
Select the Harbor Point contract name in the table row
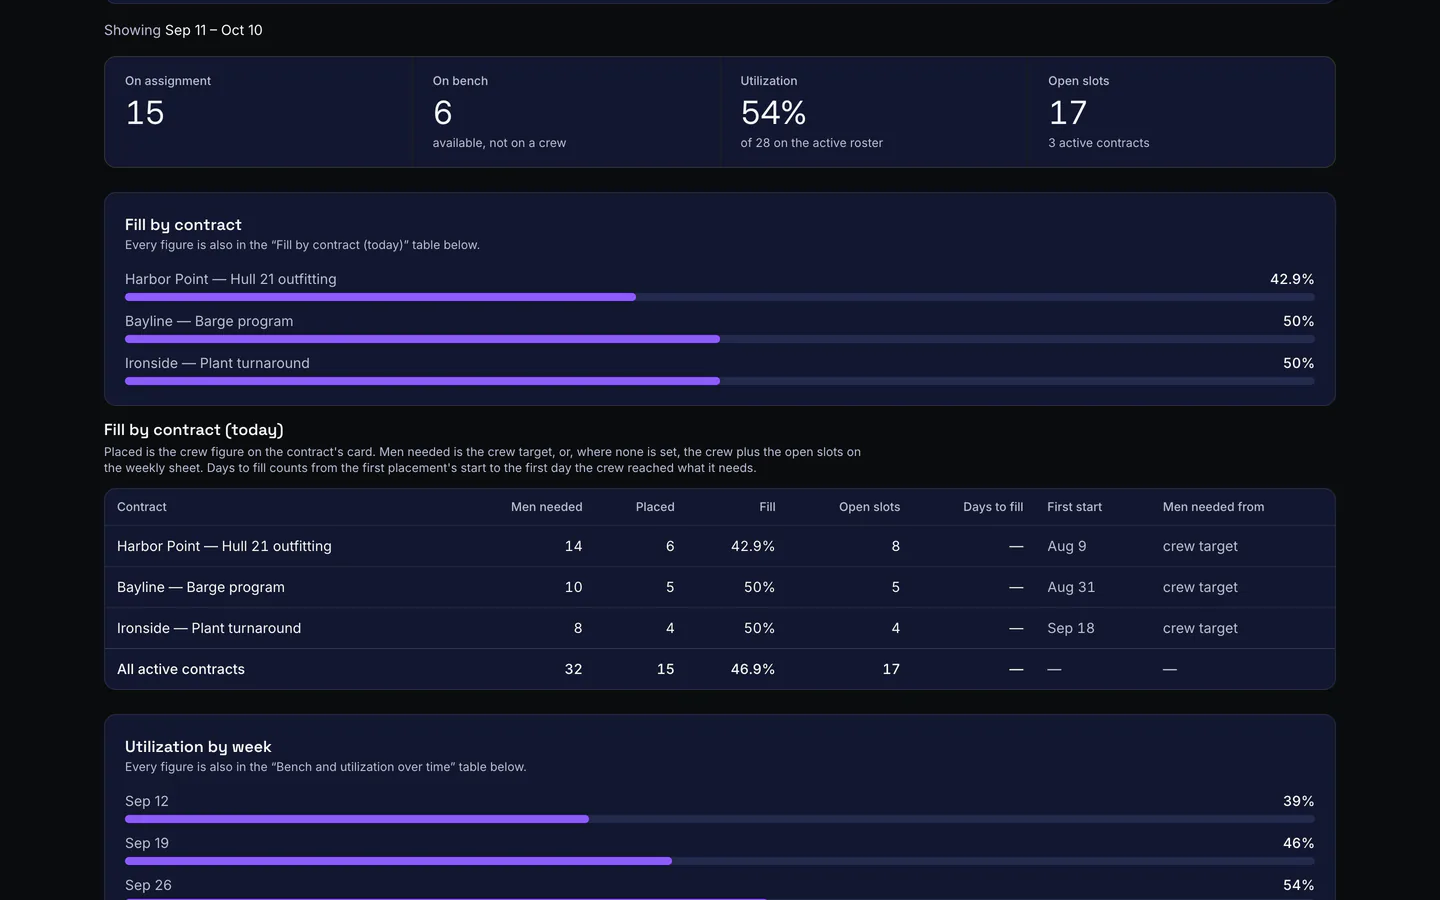point(224,546)
